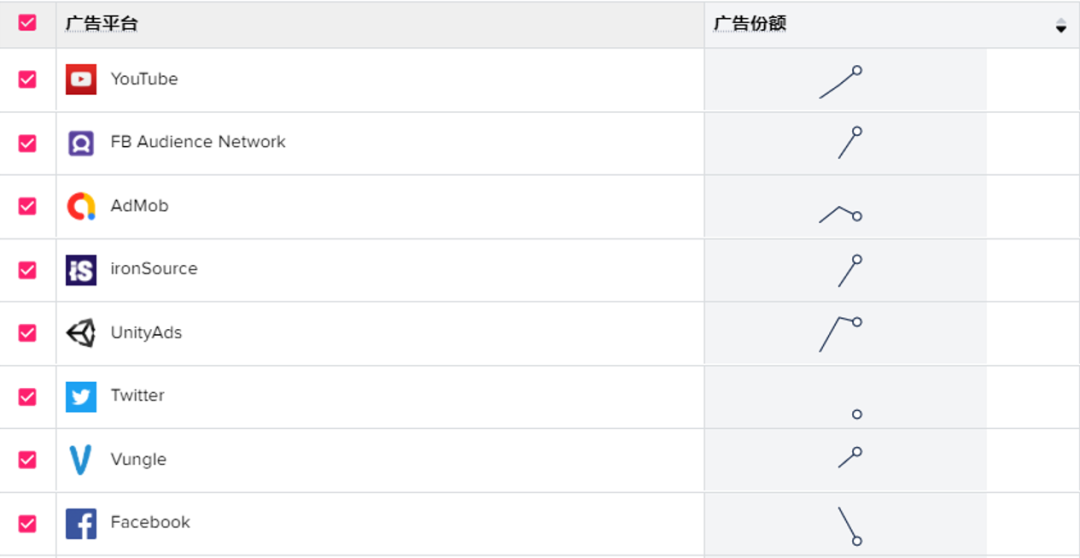Uncheck the Twitter row checkbox
1080x558 pixels.
[27, 397]
